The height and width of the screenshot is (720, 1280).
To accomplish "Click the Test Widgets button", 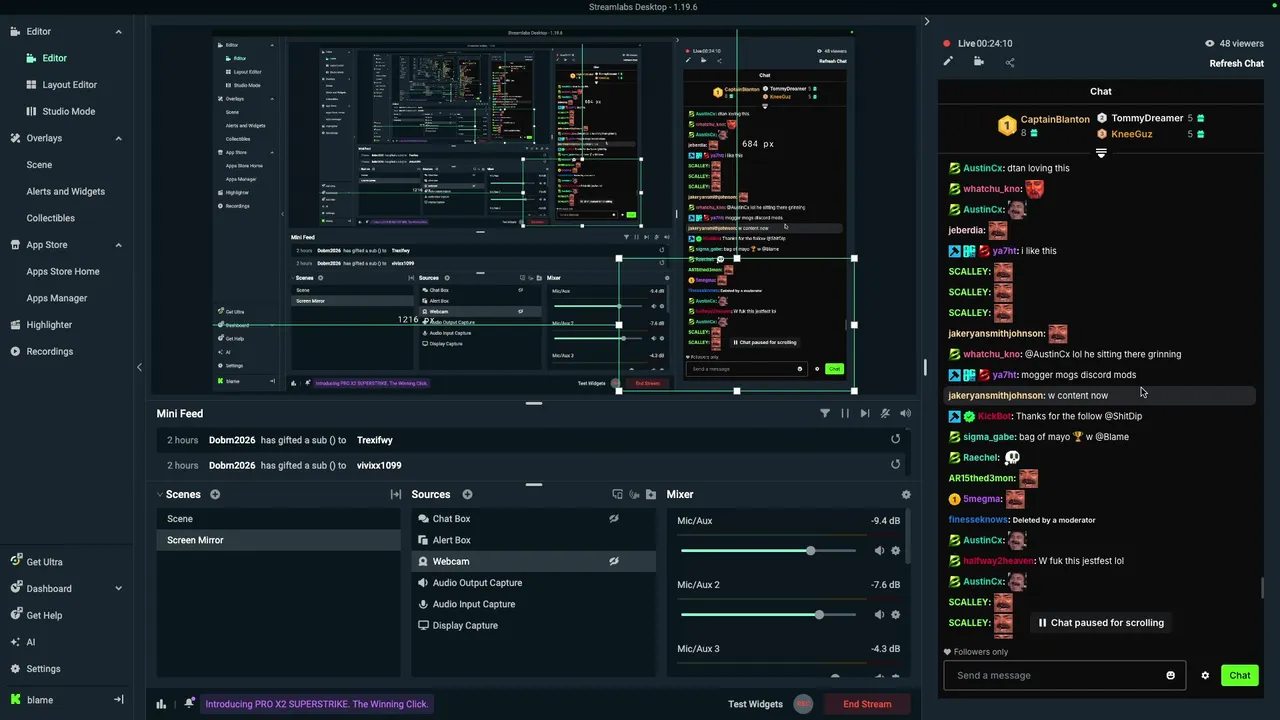I will (755, 704).
